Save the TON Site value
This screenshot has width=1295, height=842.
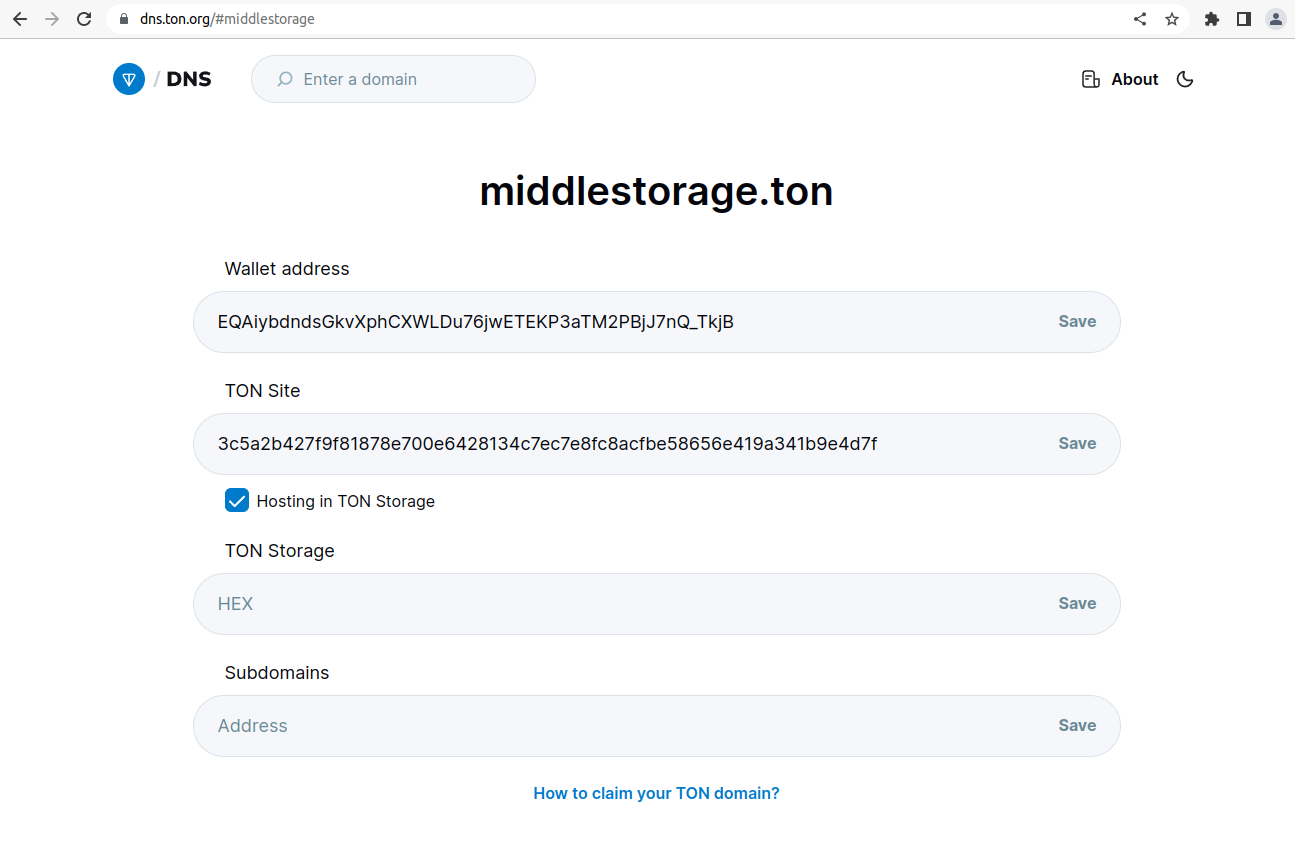[x=1077, y=444]
